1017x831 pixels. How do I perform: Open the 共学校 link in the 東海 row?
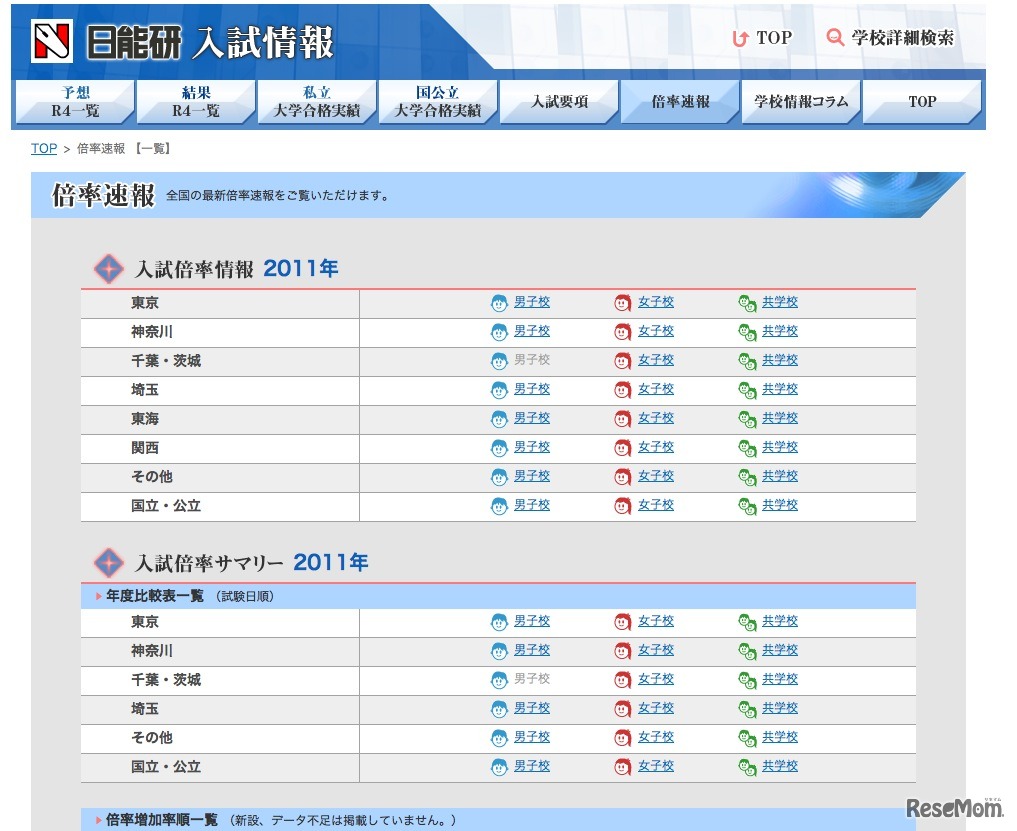pyautogui.click(x=779, y=418)
